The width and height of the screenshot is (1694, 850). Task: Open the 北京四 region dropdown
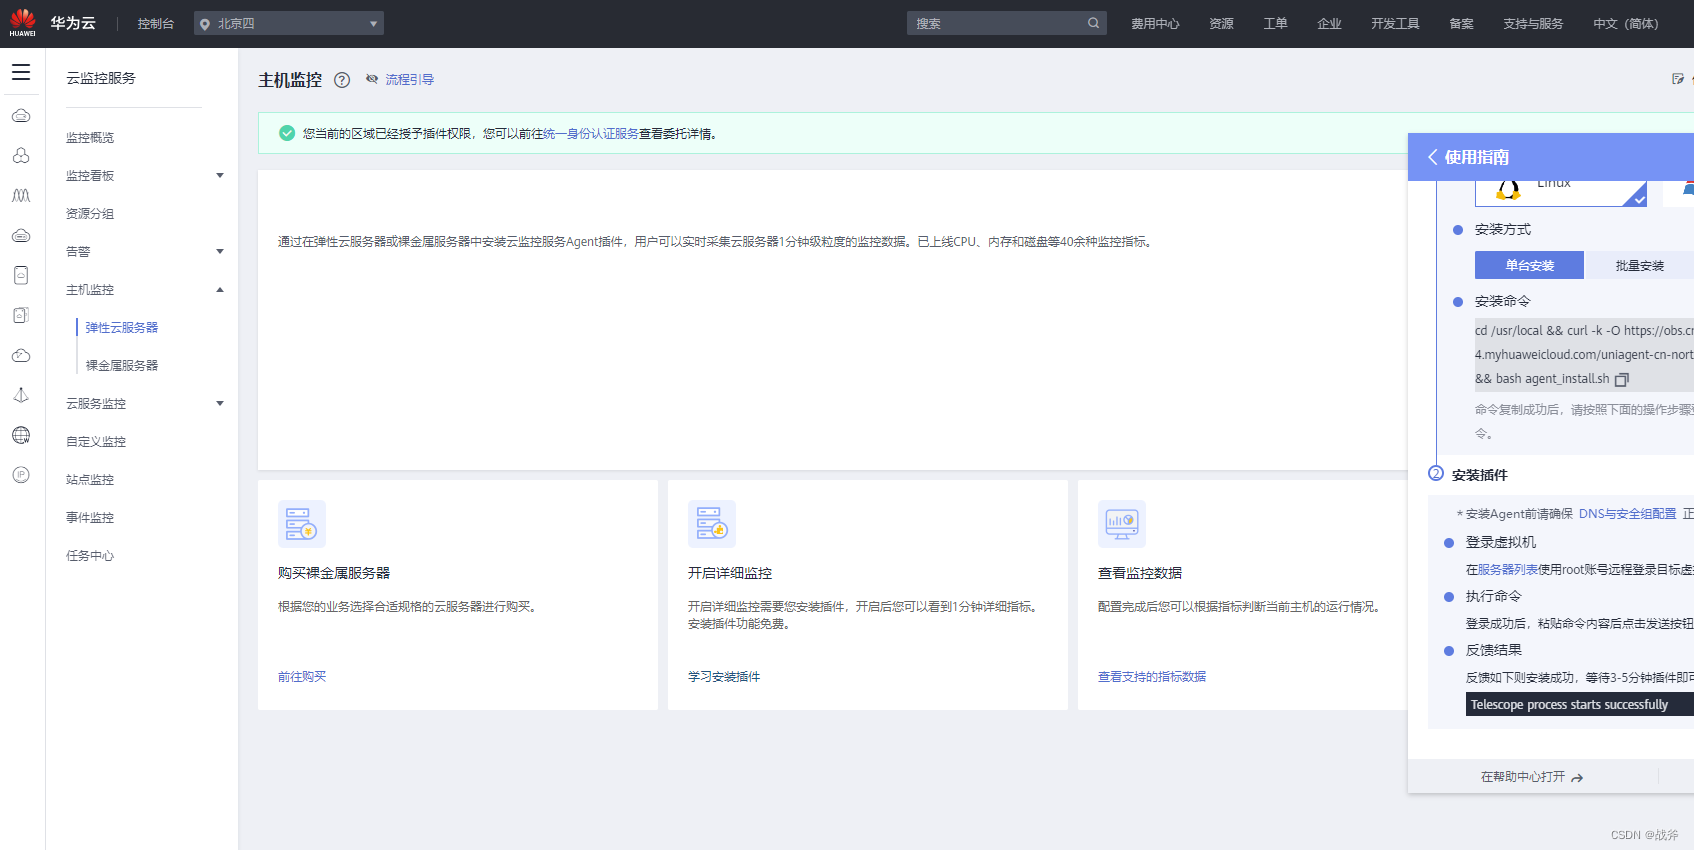pyautogui.click(x=289, y=24)
